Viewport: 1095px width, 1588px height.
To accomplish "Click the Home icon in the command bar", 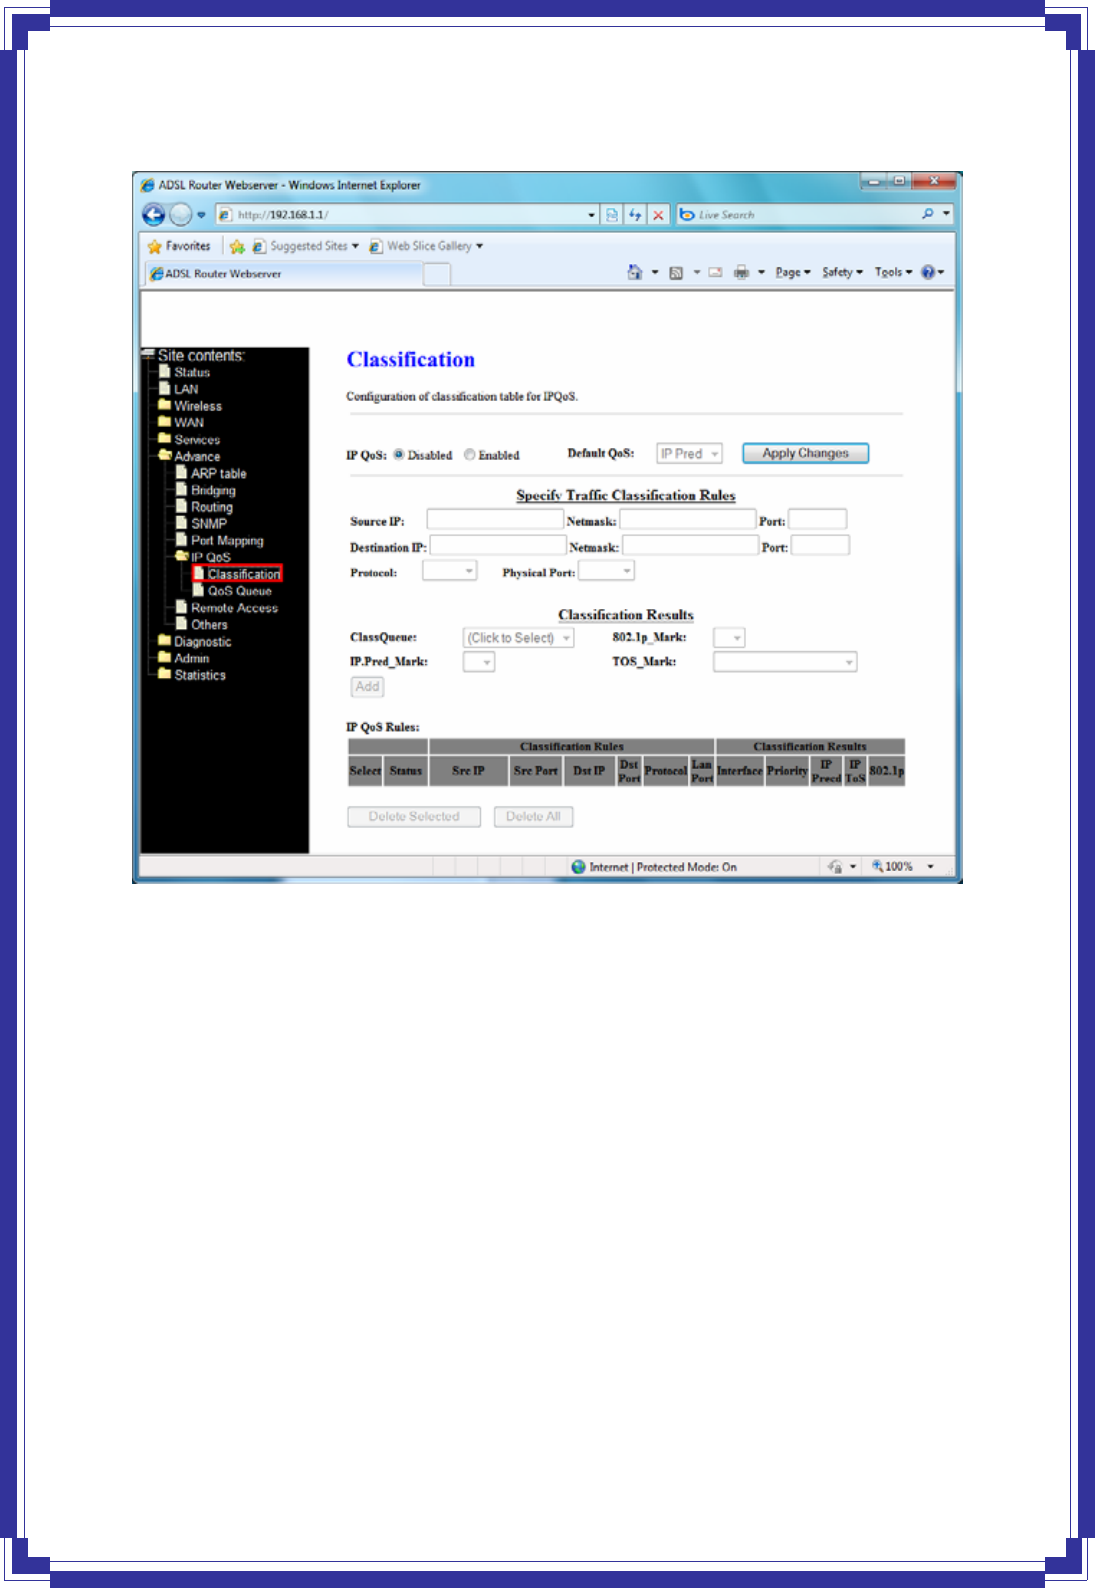I will point(634,272).
